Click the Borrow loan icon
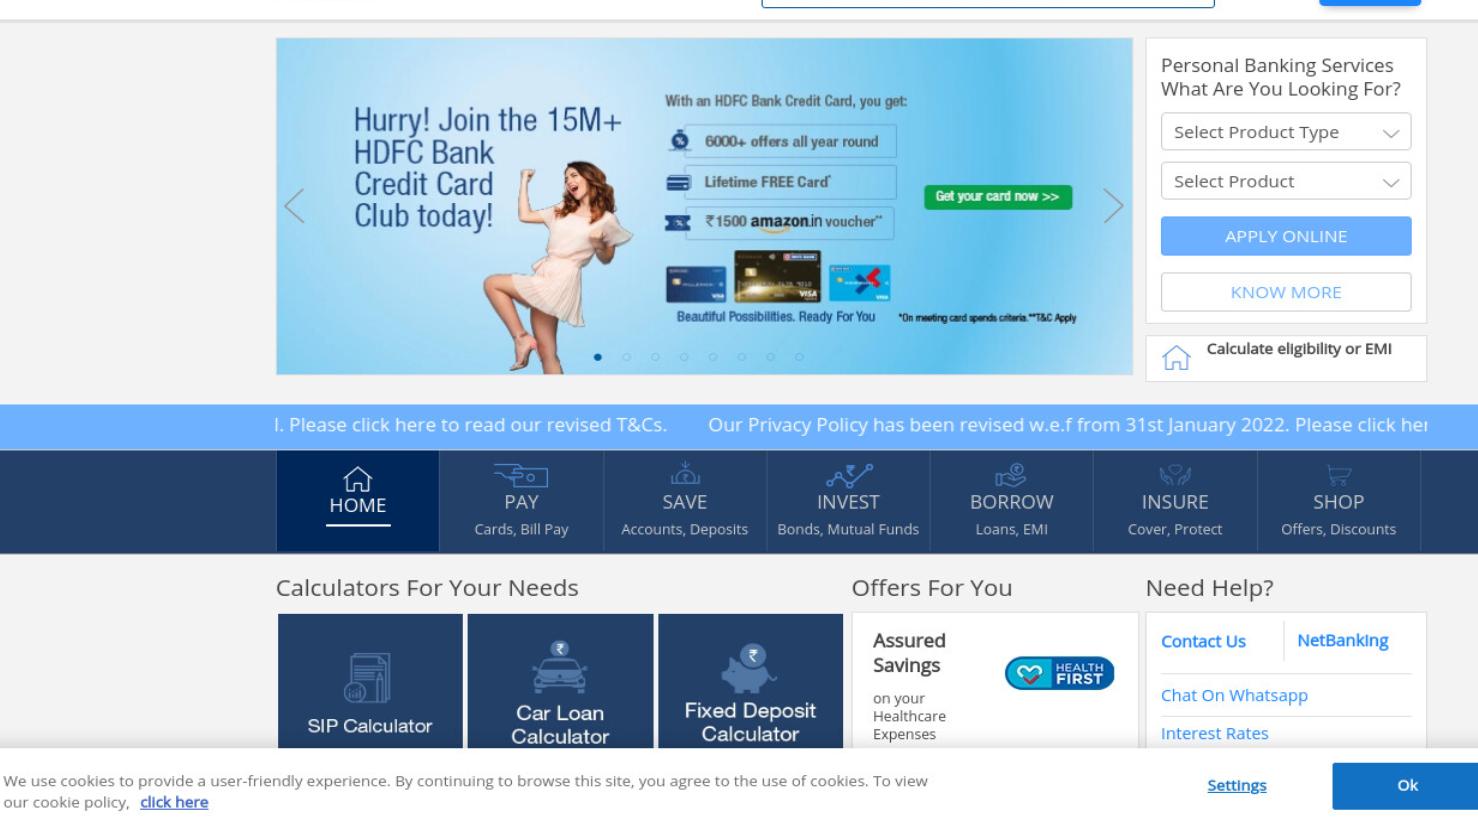 (1011, 474)
